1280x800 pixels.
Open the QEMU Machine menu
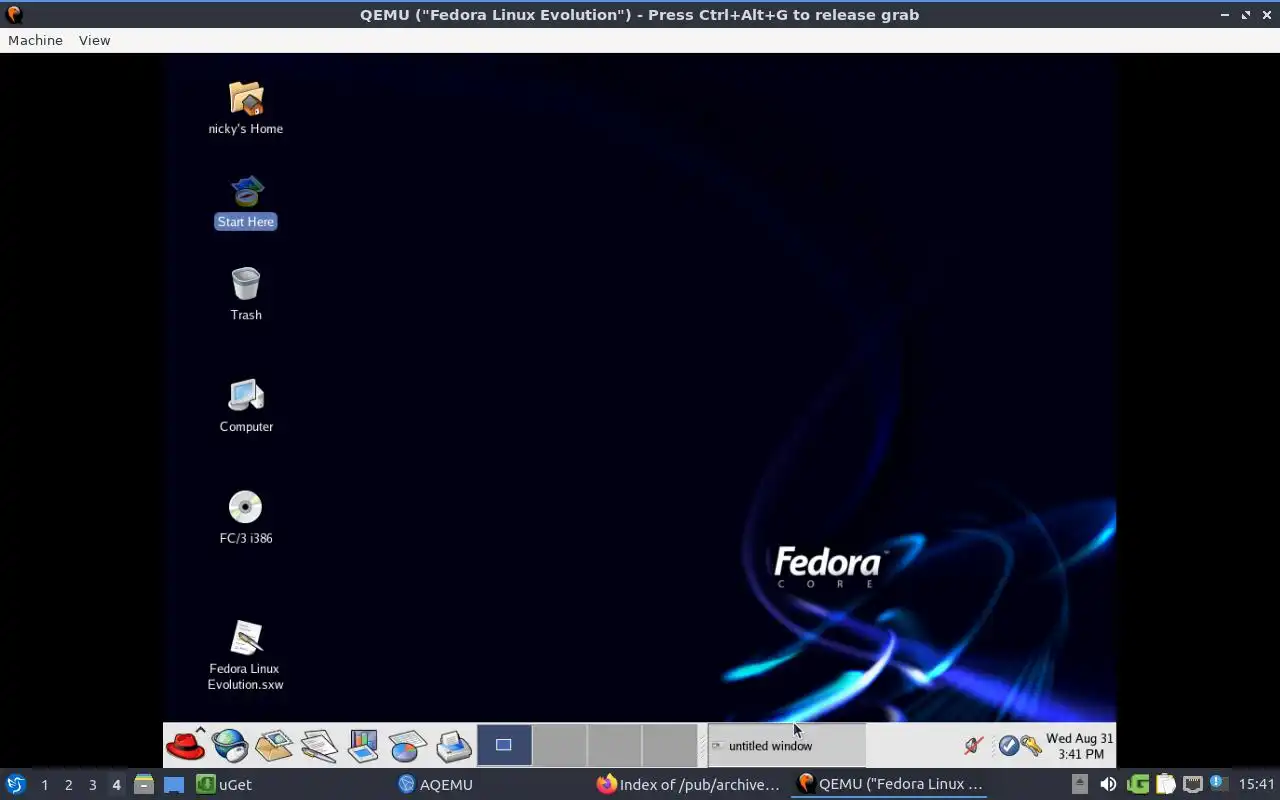[35, 40]
